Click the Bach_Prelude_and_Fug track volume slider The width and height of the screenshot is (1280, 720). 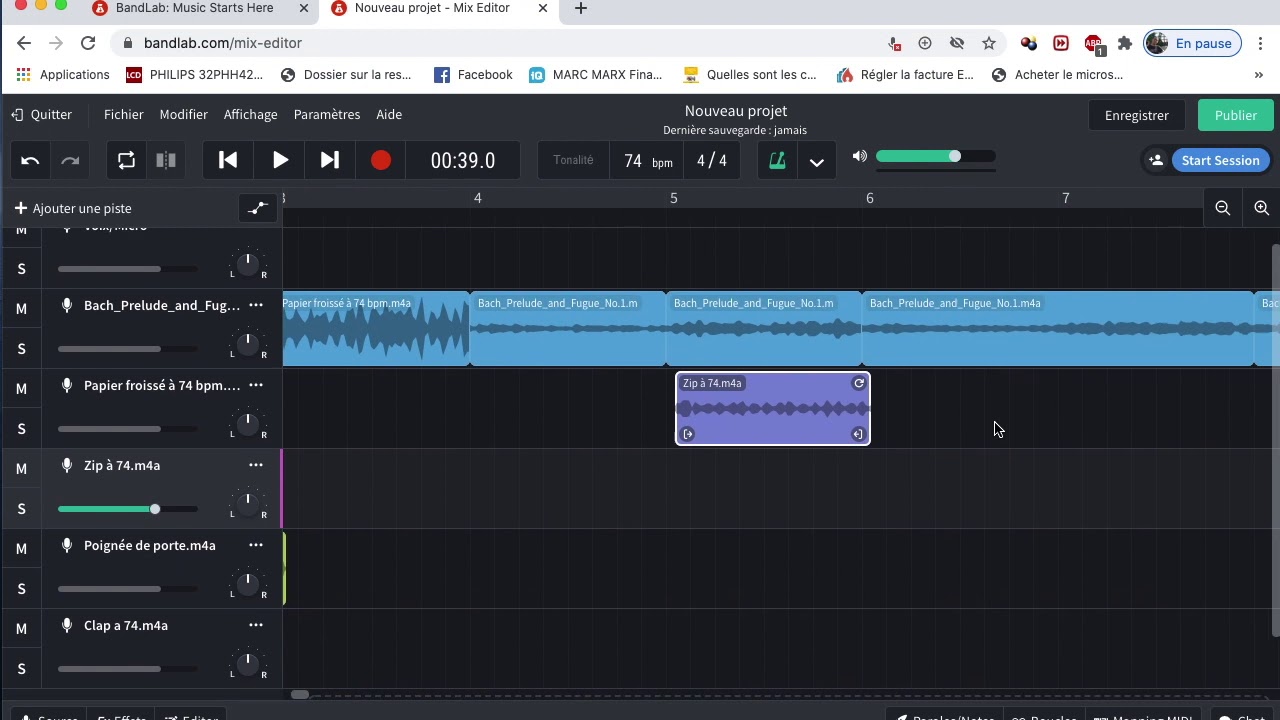[x=127, y=349]
